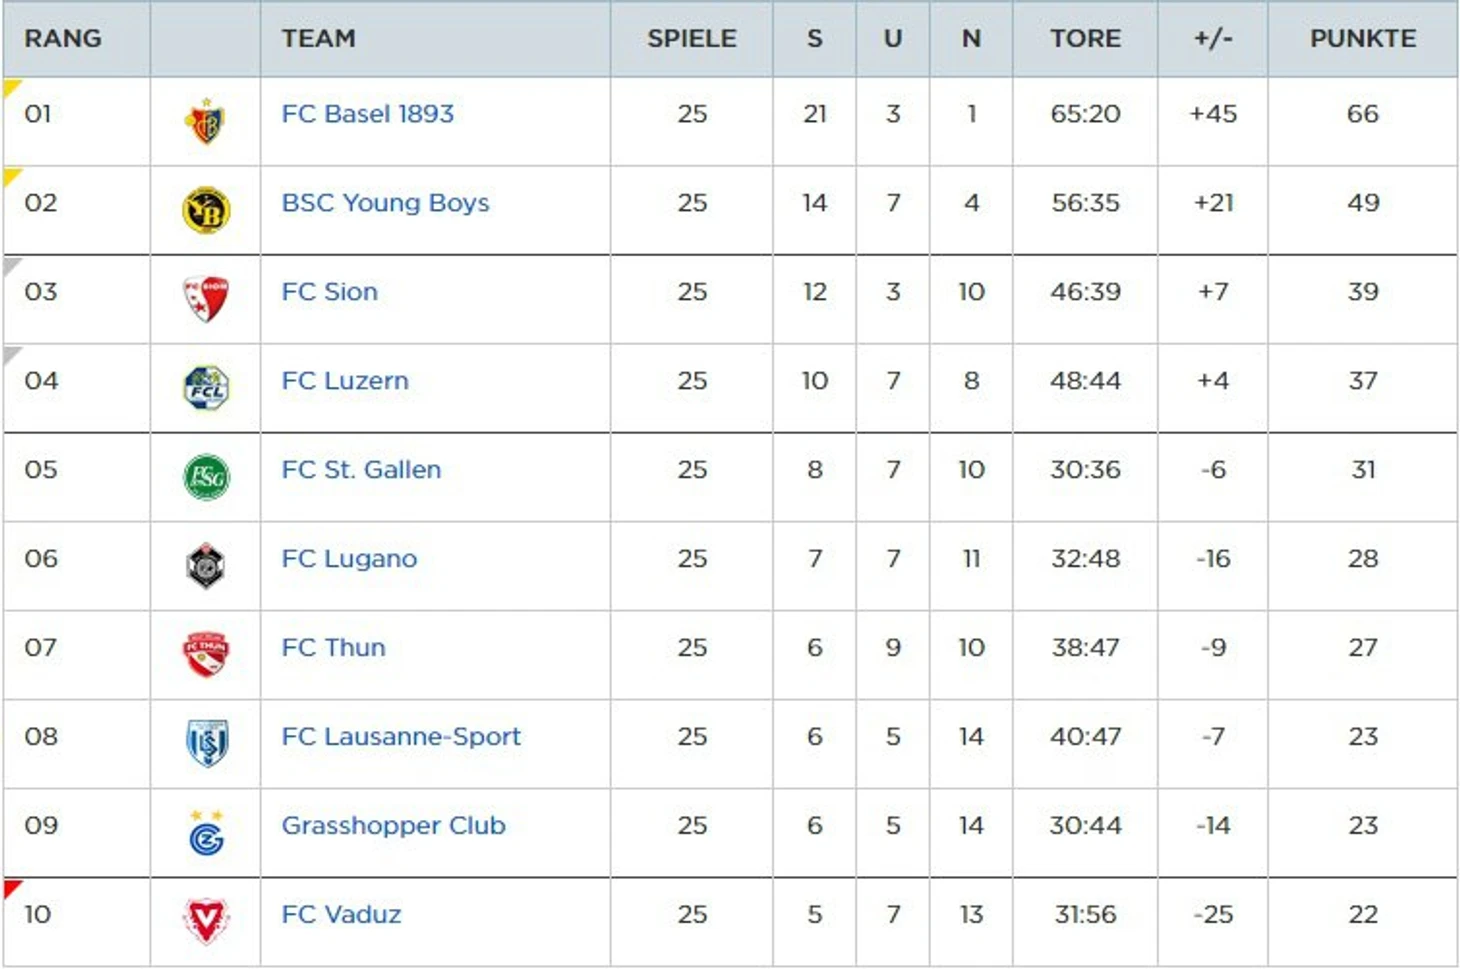This screenshot has height=969, width=1460.
Task: Open the BSC Young Boys team page
Action: (385, 203)
